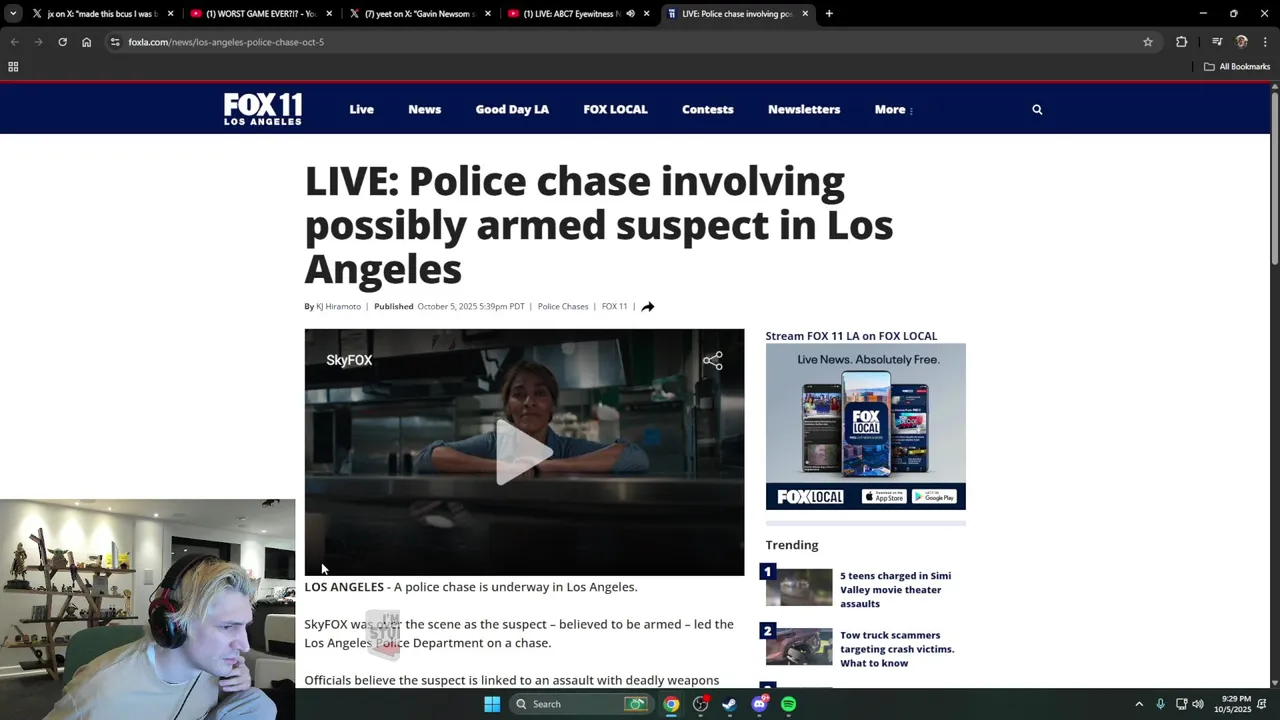Click the share icon on the SkyFOX video
Screen dimensions: 1280x720
point(712,361)
